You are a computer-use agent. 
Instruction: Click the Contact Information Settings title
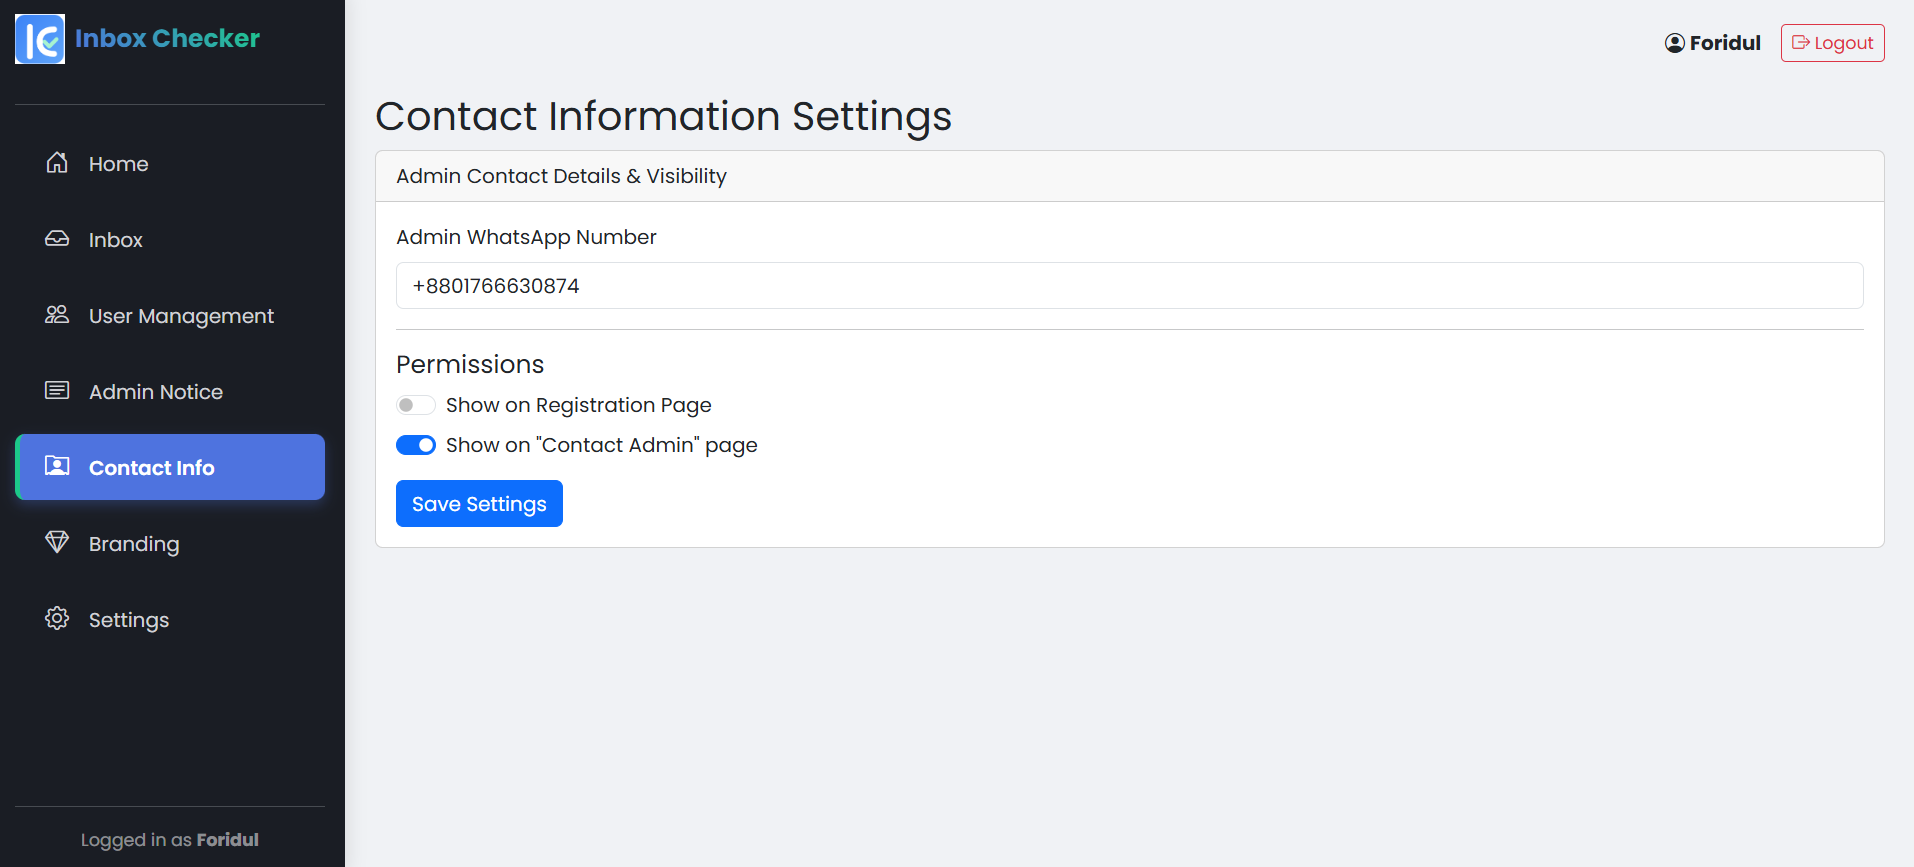(x=663, y=116)
